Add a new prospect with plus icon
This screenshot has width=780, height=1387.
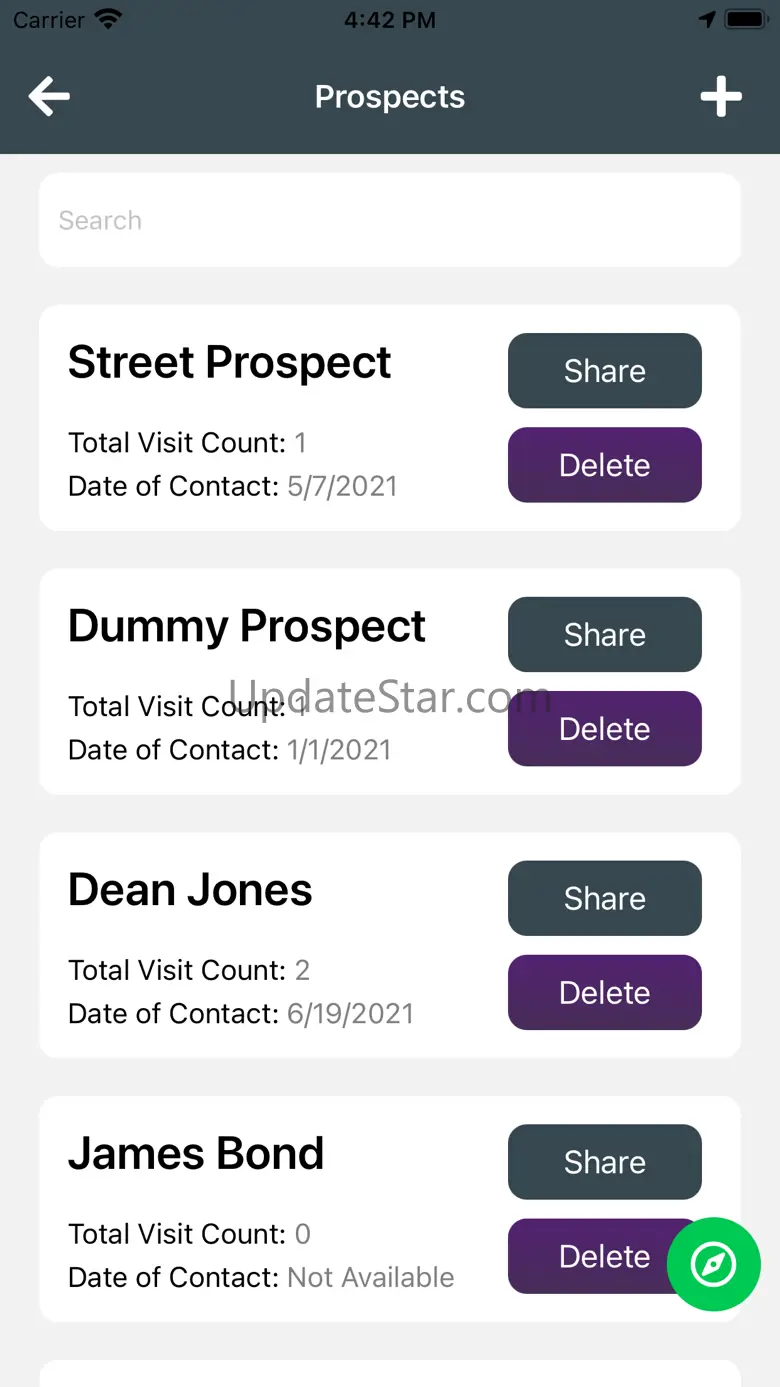click(x=720, y=97)
